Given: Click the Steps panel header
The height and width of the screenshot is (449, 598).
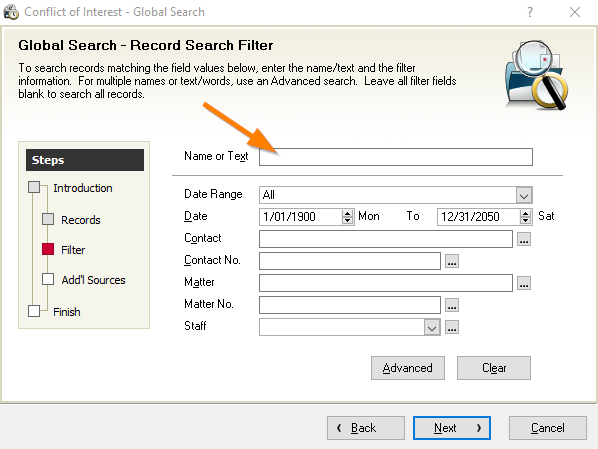Looking at the screenshot, I should (x=85, y=160).
